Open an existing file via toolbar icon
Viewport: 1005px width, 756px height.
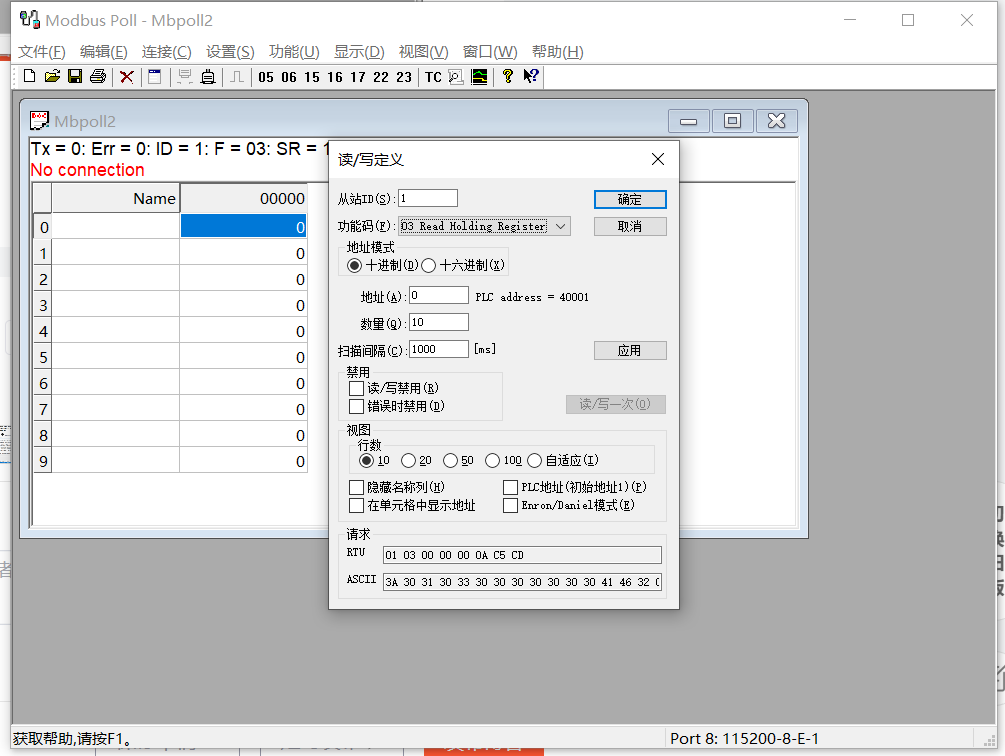[54, 76]
